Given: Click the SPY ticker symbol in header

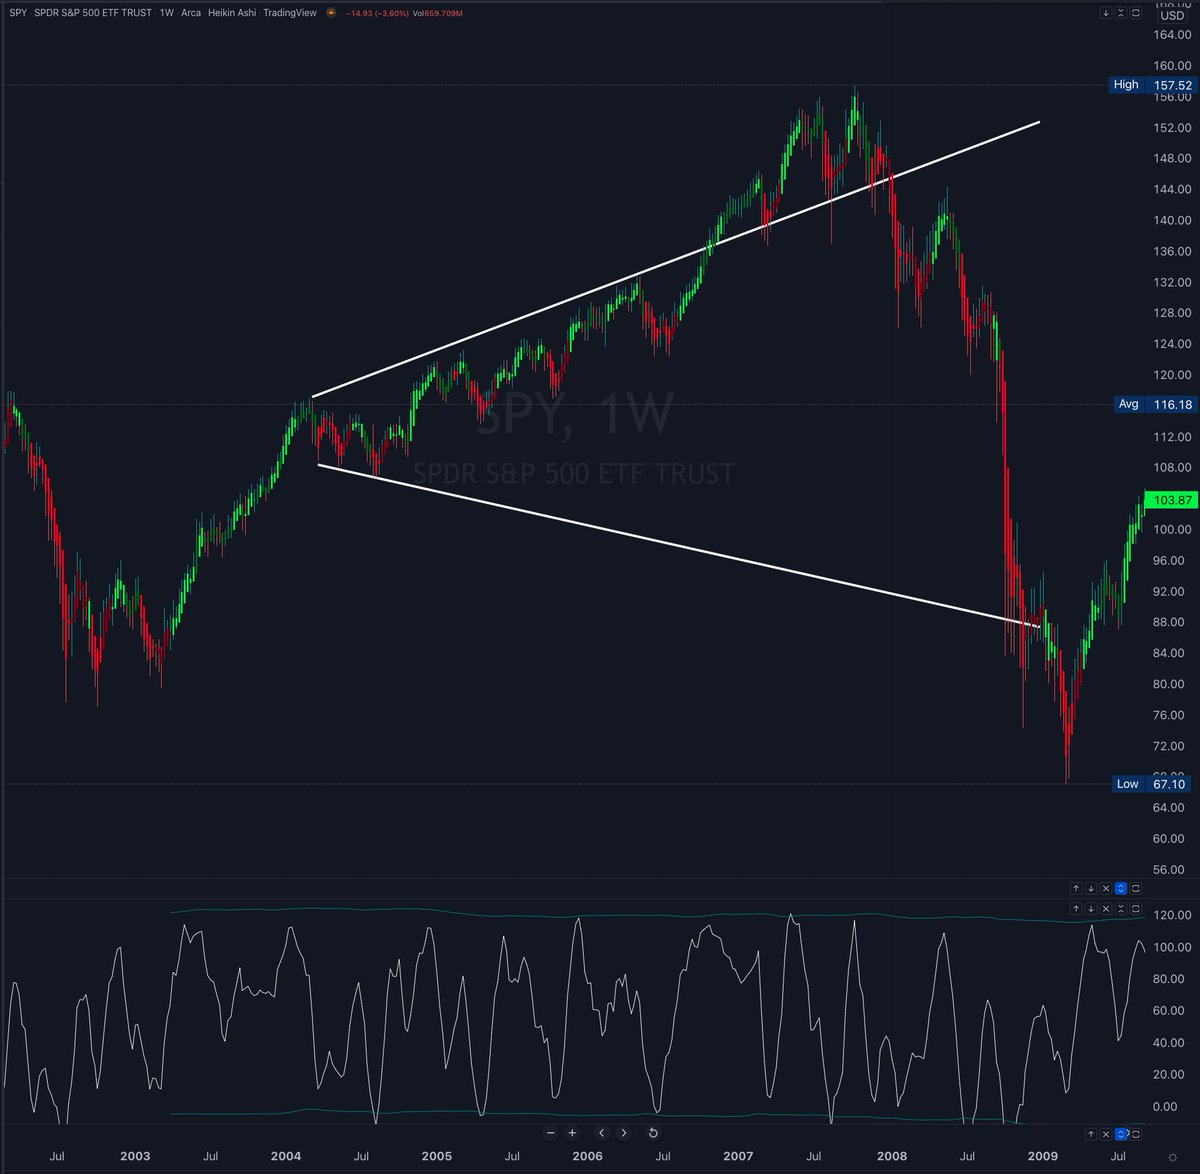Looking at the screenshot, I should [18, 13].
